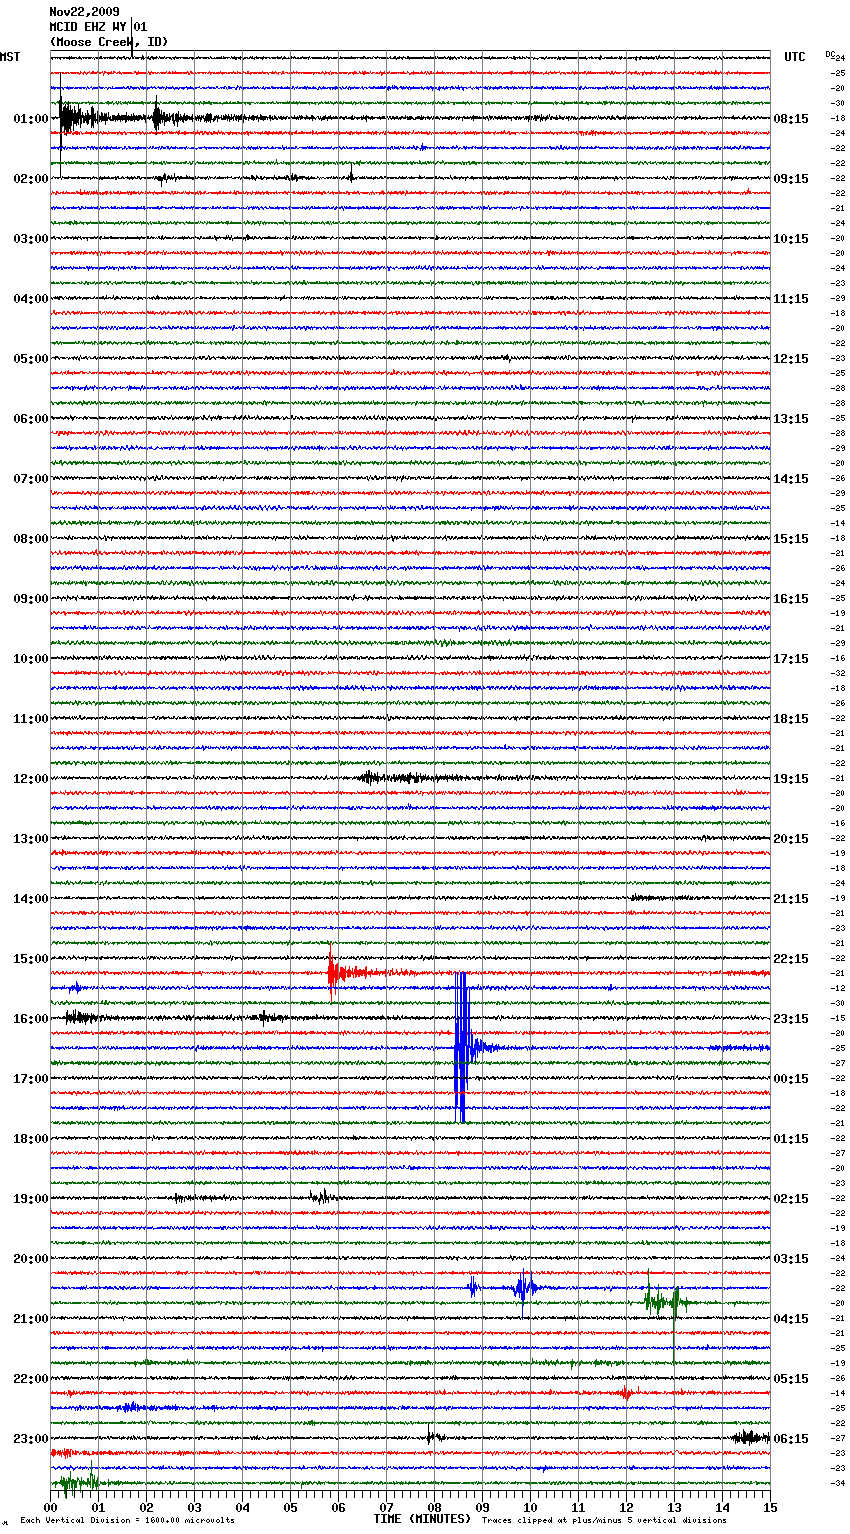850x1534 pixels.
Task: Select the 01:00 MST time label
Action: pyautogui.click(x=30, y=119)
